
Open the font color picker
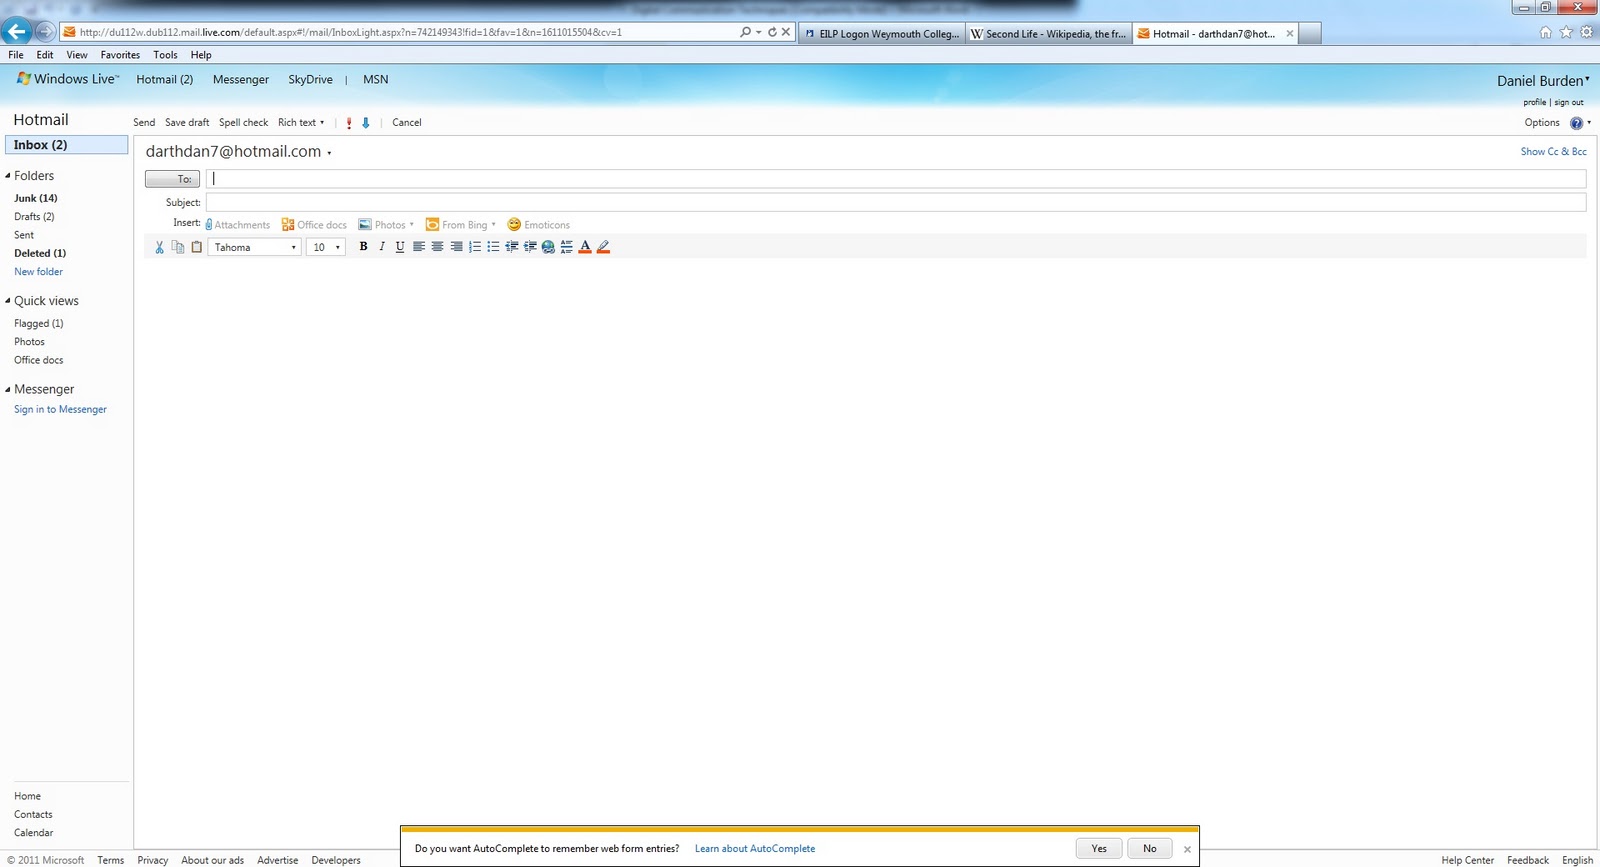point(585,247)
